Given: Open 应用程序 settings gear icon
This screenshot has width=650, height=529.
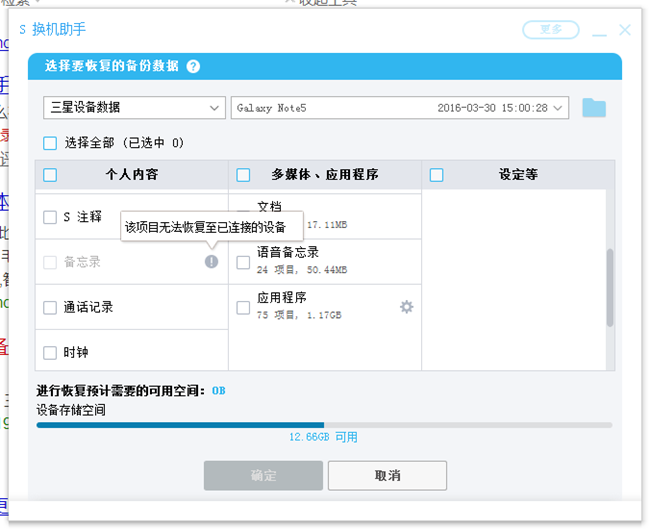Looking at the screenshot, I should (x=406, y=307).
